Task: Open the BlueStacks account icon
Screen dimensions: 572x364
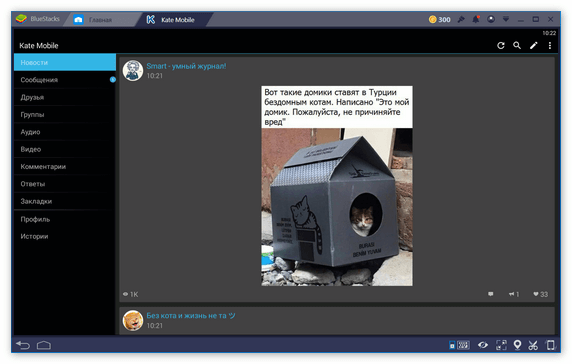Action: pyautogui.click(x=491, y=19)
